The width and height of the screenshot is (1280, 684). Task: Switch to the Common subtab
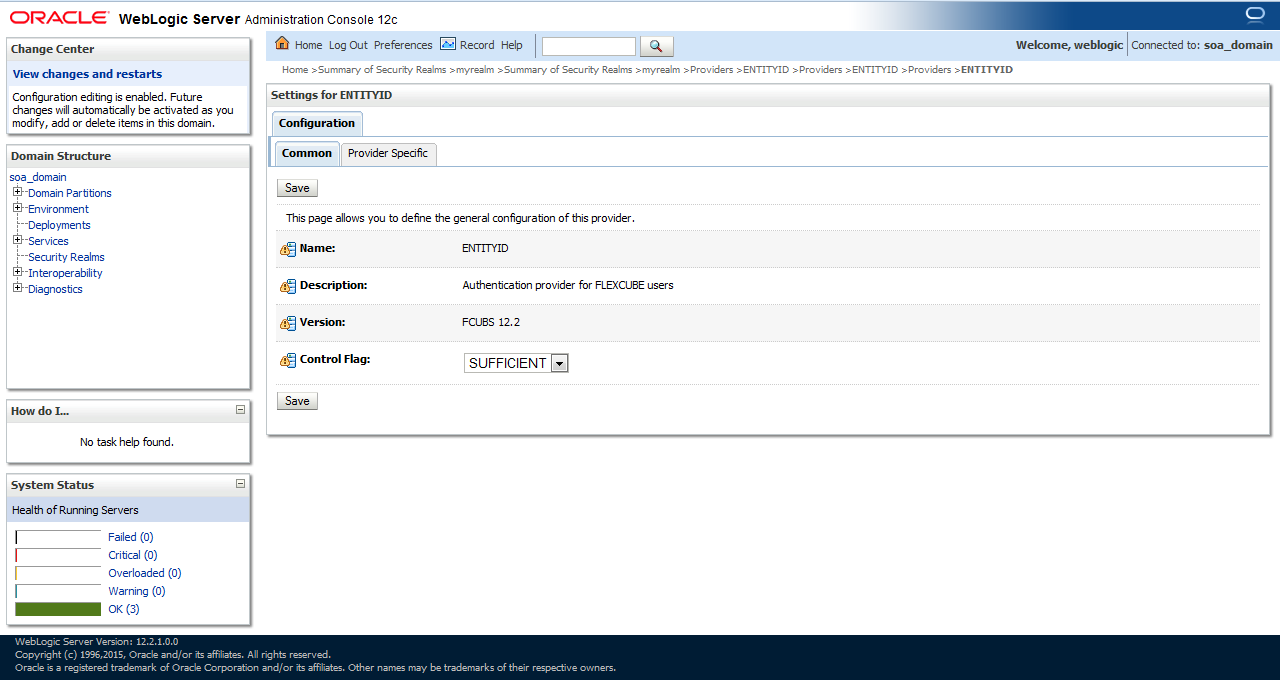[307, 153]
